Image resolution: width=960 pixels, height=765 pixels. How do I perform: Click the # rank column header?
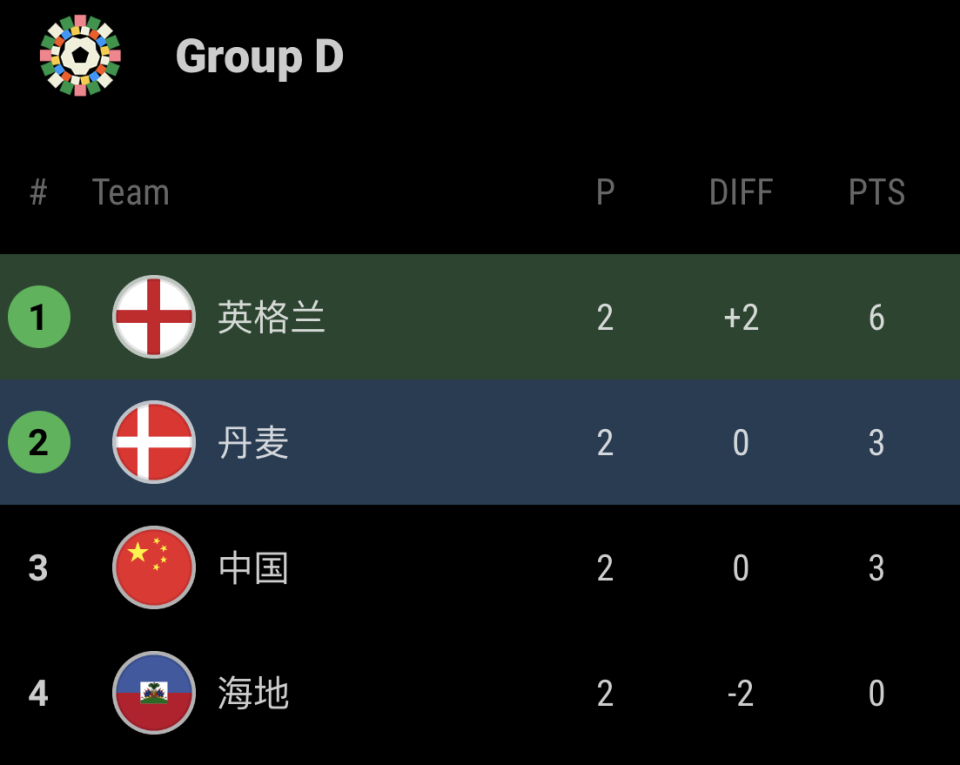coord(39,192)
